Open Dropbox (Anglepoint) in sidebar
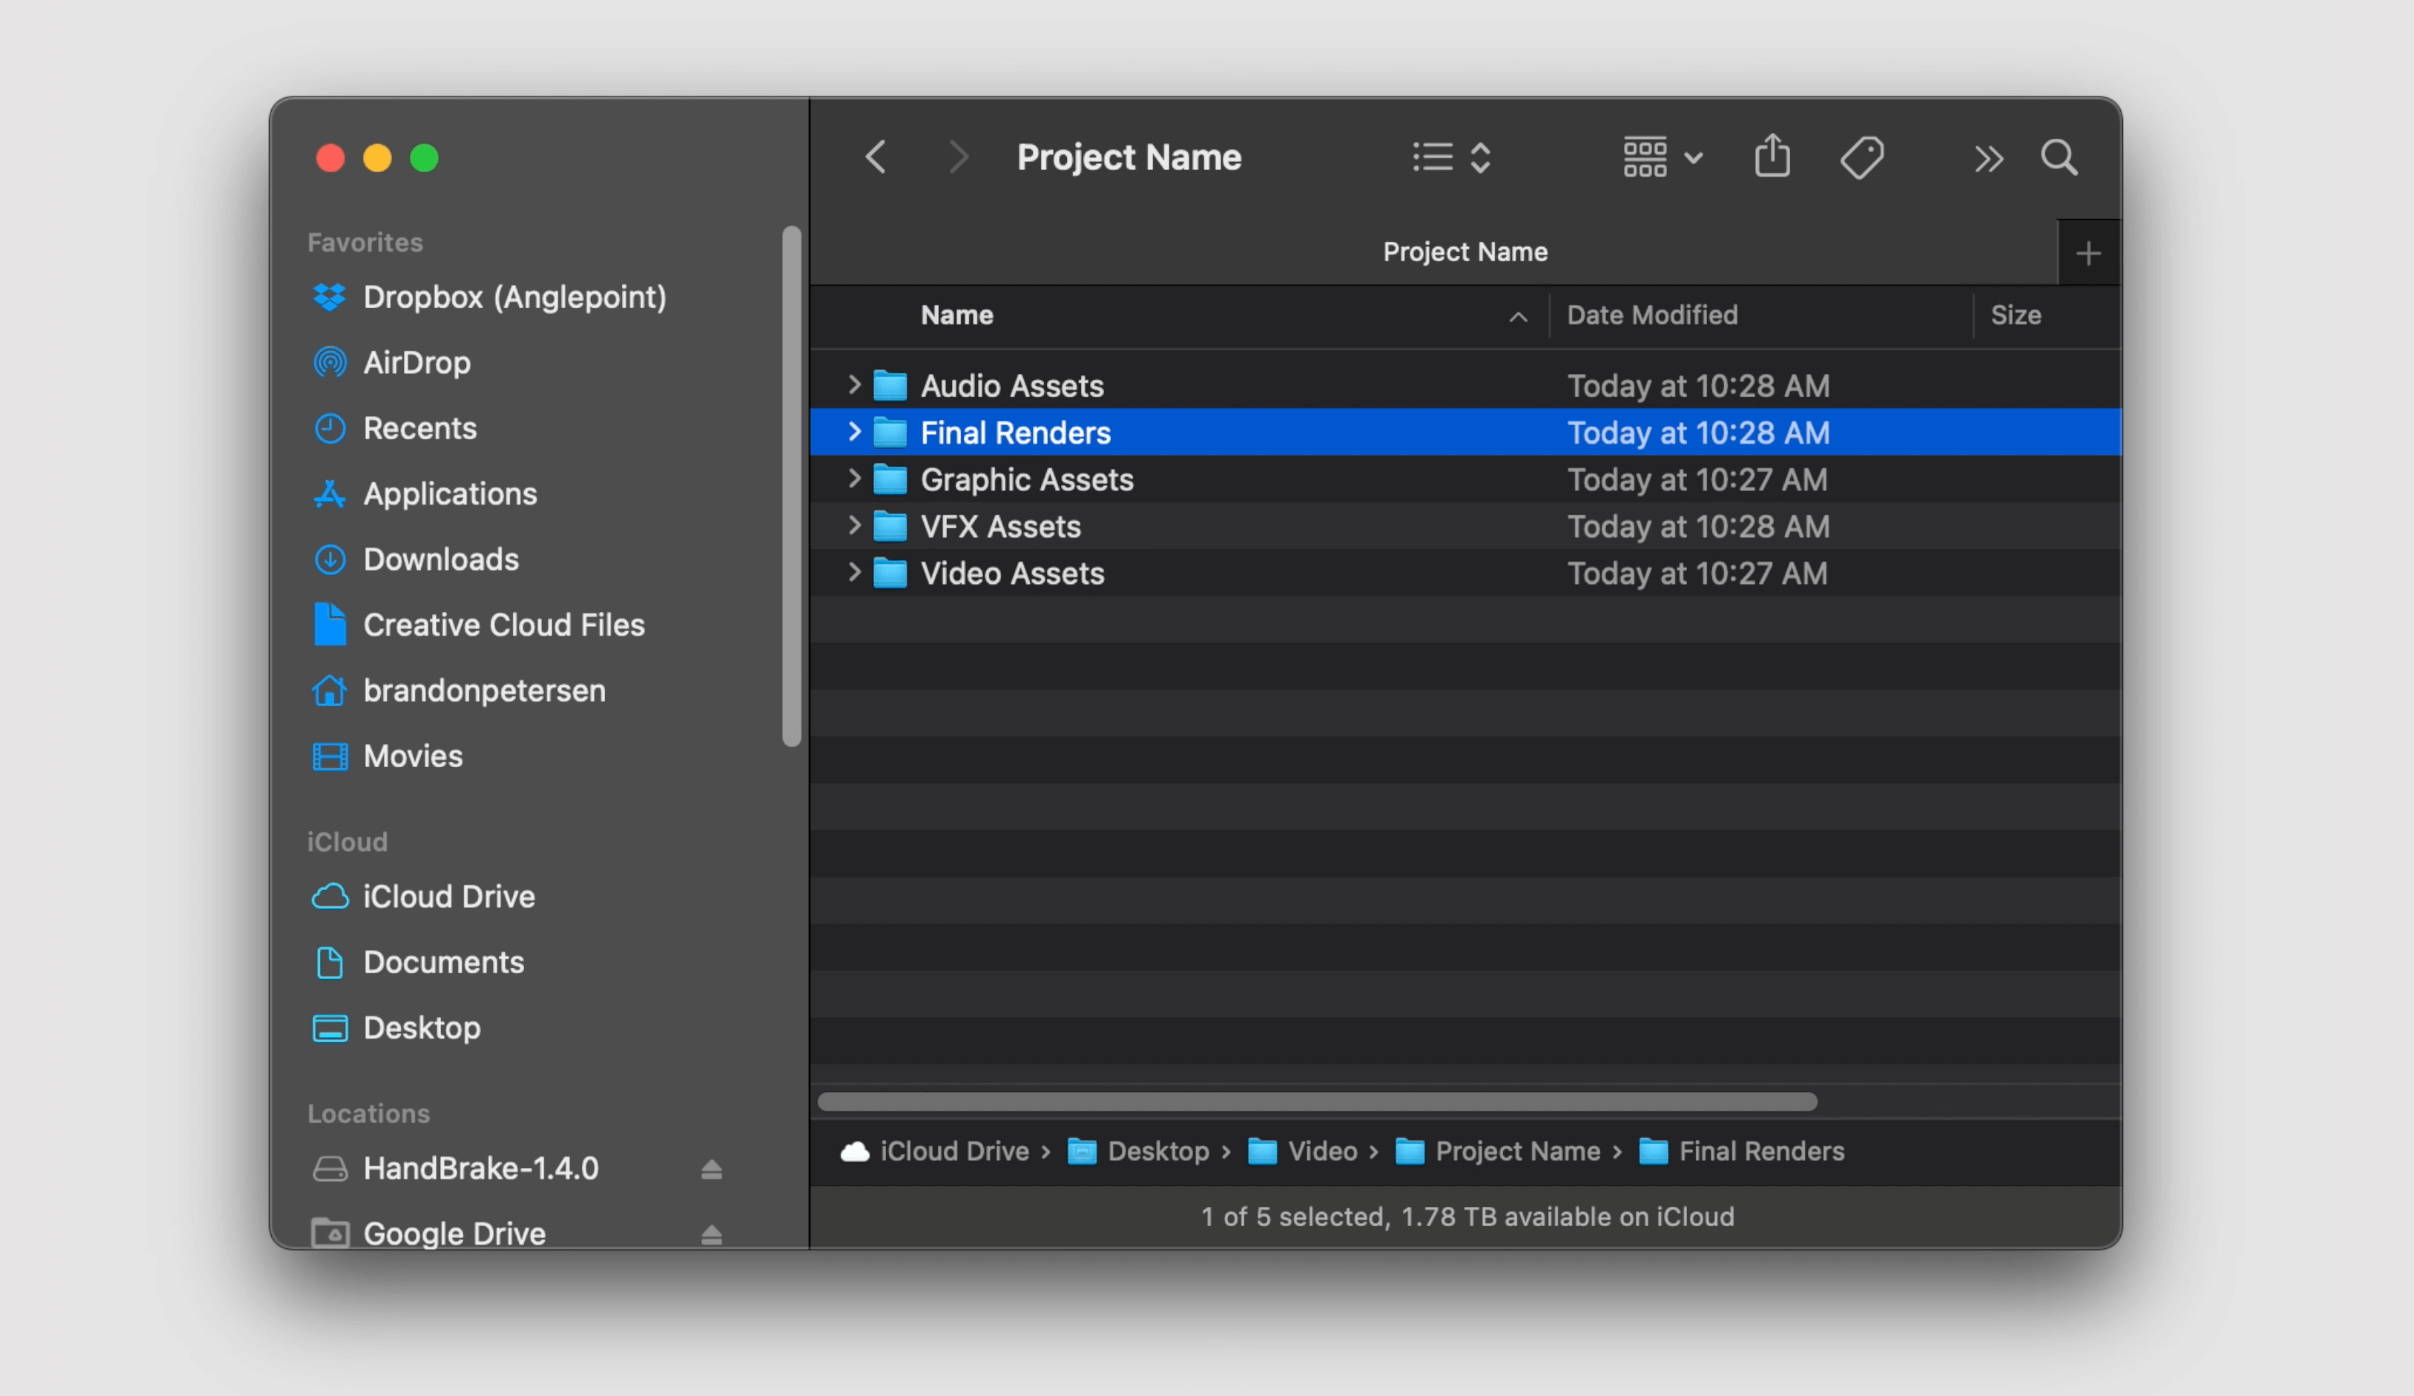 point(490,297)
